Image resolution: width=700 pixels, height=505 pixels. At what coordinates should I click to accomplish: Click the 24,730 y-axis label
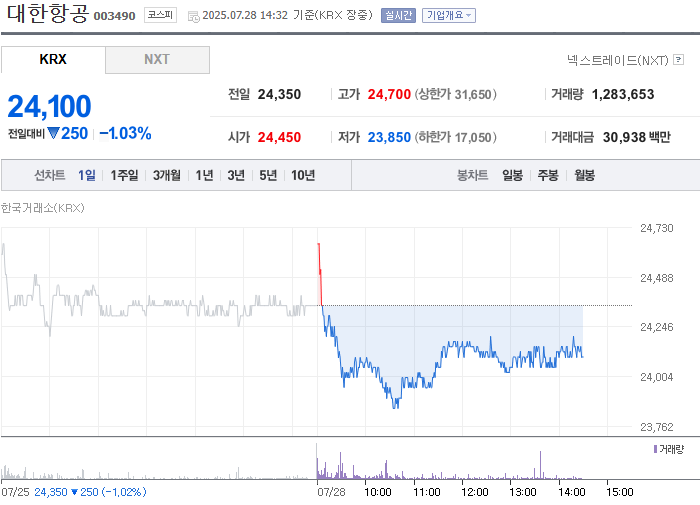point(657,228)
